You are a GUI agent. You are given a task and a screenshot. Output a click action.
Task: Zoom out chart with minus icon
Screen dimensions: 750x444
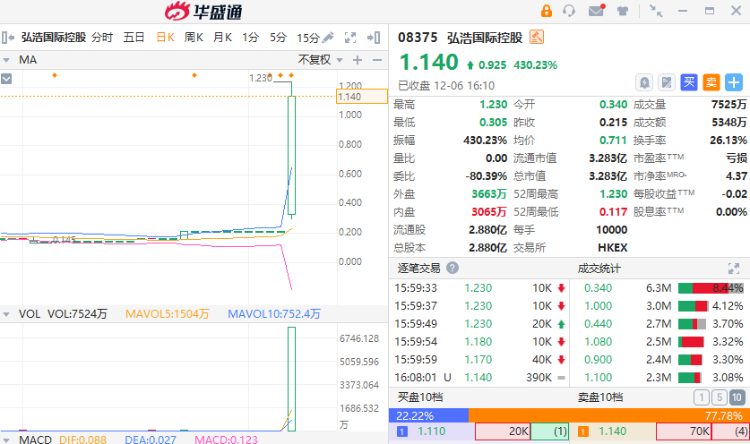pyautogui.click(x=377, y=60)
